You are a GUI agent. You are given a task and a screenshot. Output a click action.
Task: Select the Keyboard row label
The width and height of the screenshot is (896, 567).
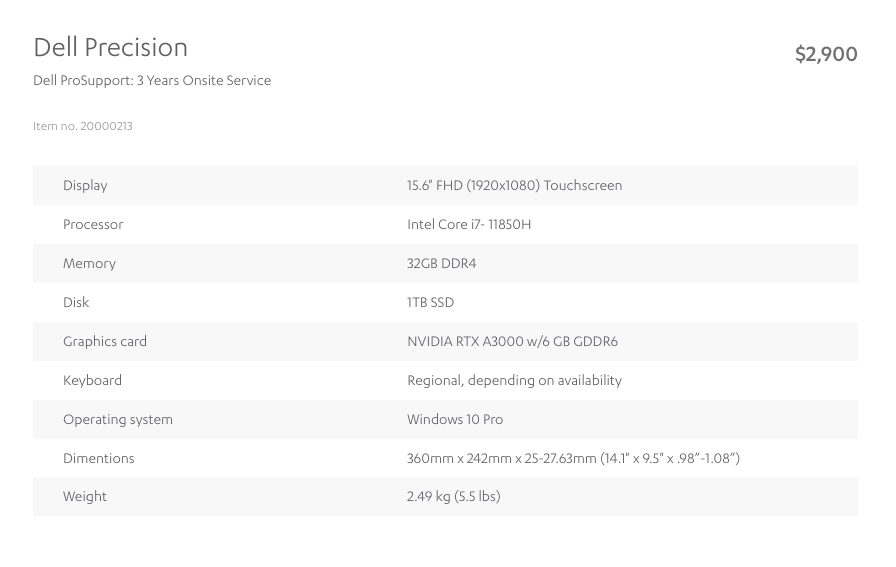[92, 381]
